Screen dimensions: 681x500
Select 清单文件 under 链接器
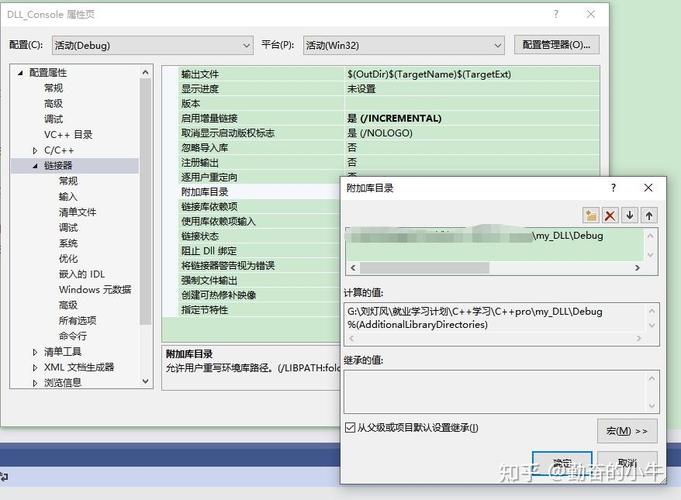77,212
